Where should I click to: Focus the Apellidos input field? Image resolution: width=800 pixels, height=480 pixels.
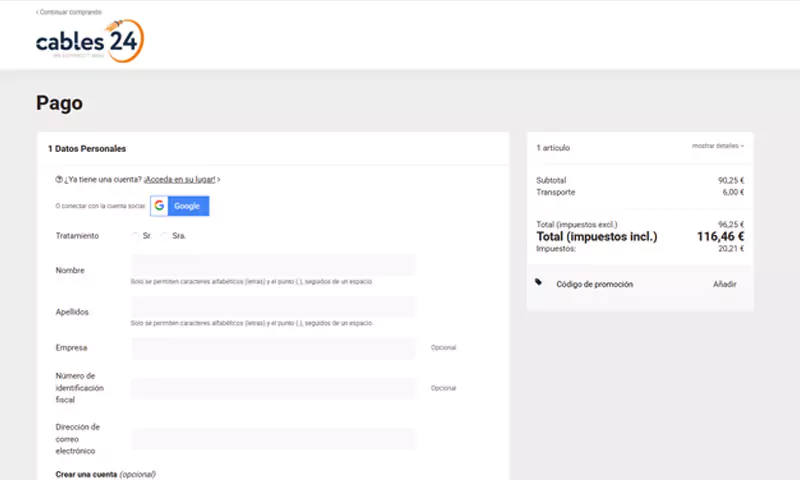tap(273, 307)
